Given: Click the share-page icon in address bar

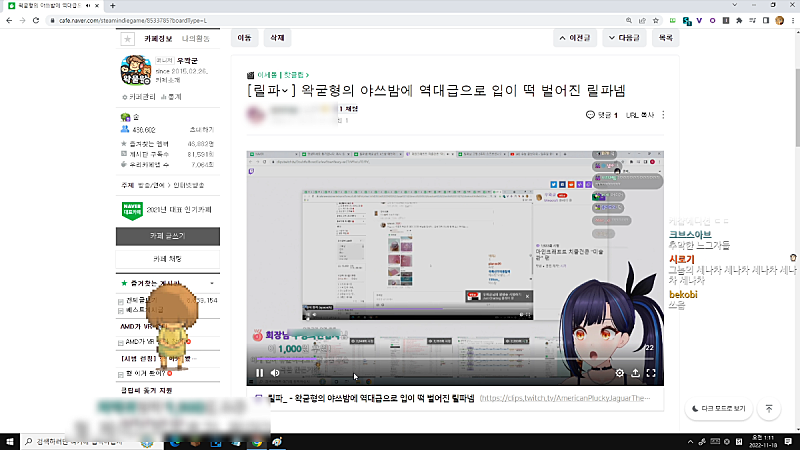Looking at the screenshot, I should click(642, 20).
